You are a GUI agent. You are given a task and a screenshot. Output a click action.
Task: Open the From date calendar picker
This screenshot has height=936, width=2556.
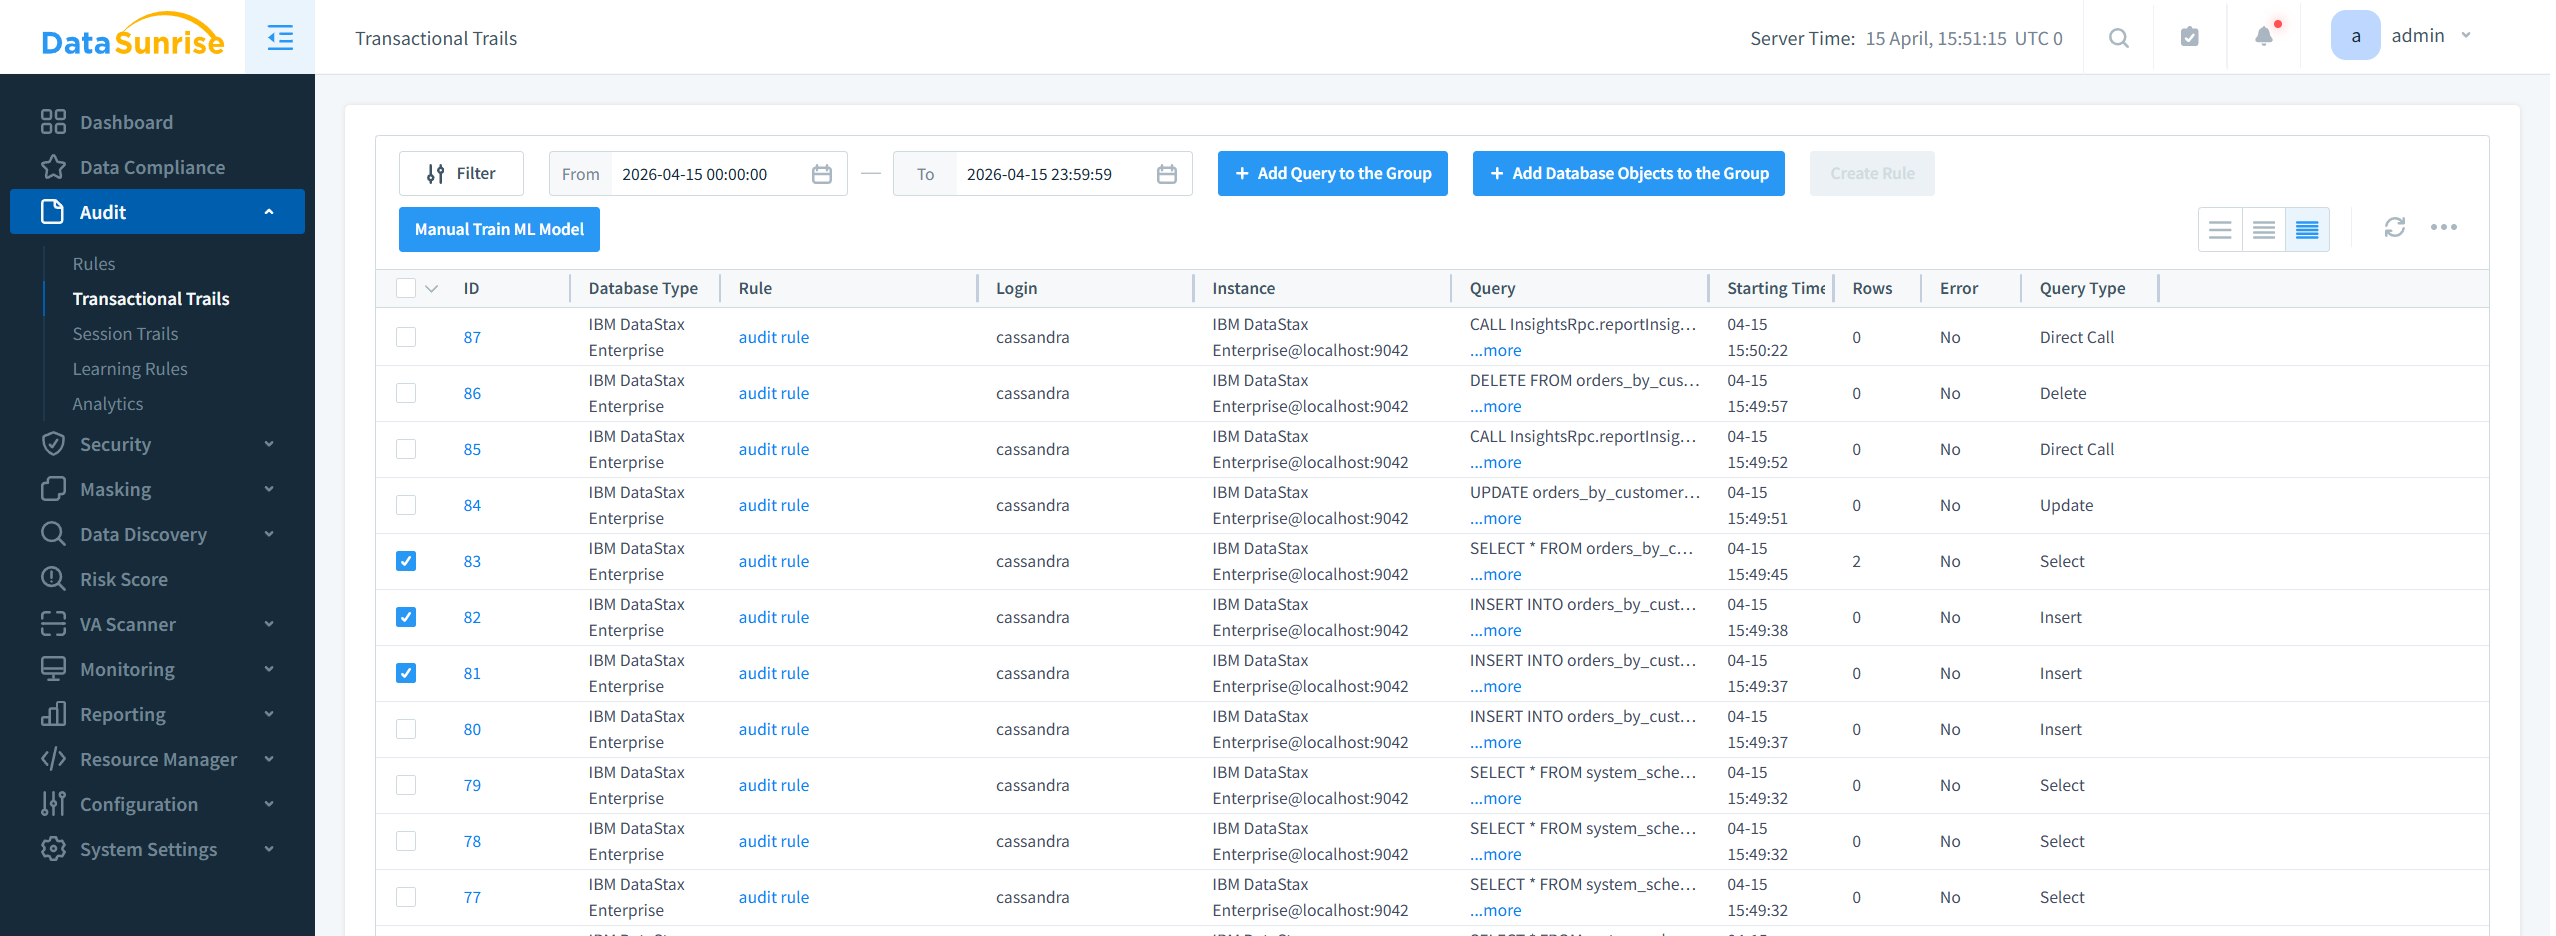[821, 173]
